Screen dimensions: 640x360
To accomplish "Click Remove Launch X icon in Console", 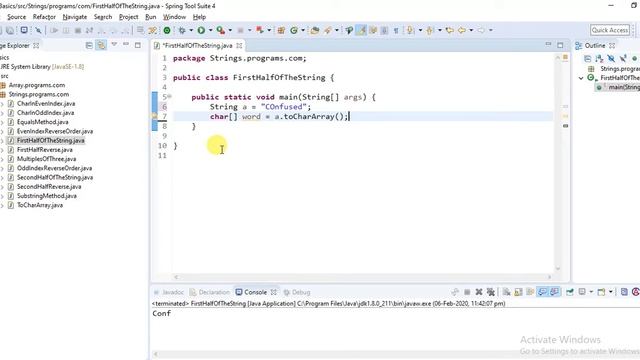I will pyautogui.click(x=479, y=292).
